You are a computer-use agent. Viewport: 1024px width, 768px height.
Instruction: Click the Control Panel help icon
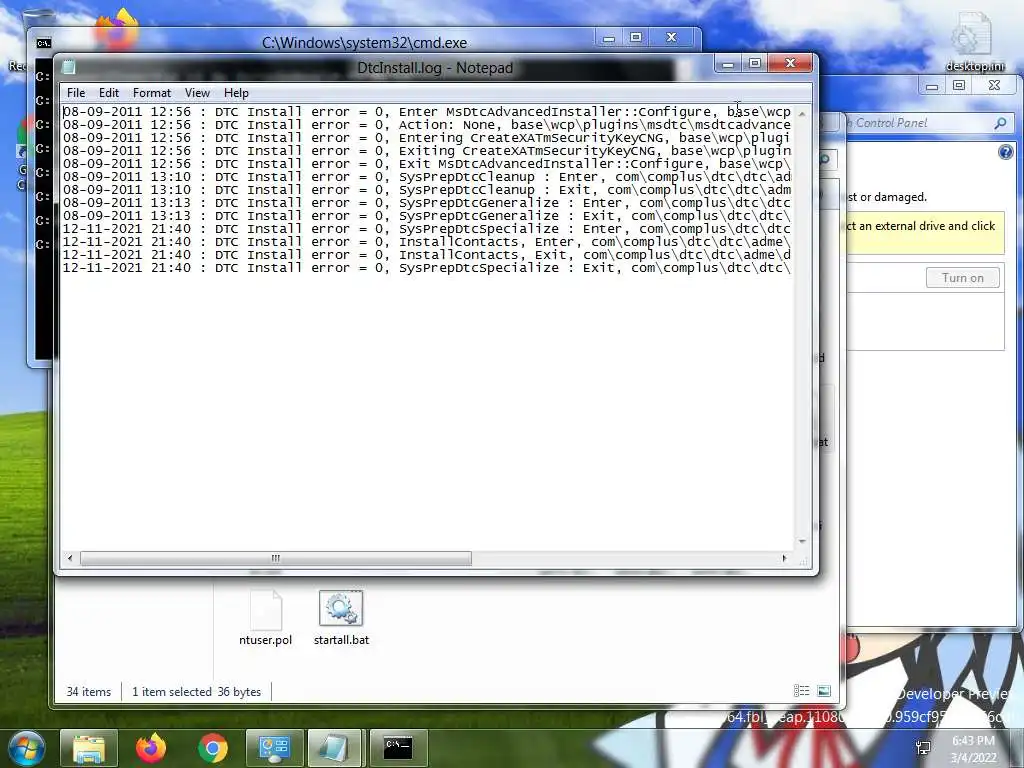coord(1006,152)
